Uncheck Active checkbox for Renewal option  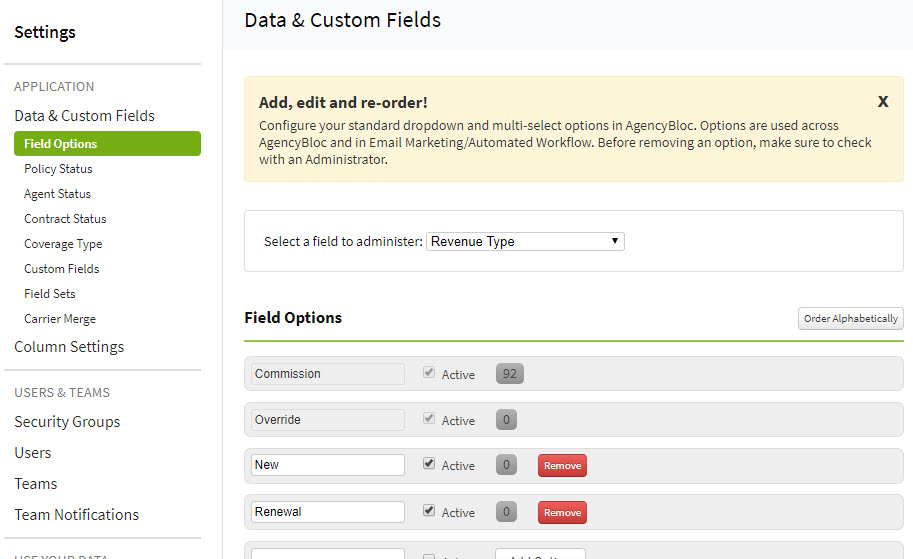tap(429, 511)
